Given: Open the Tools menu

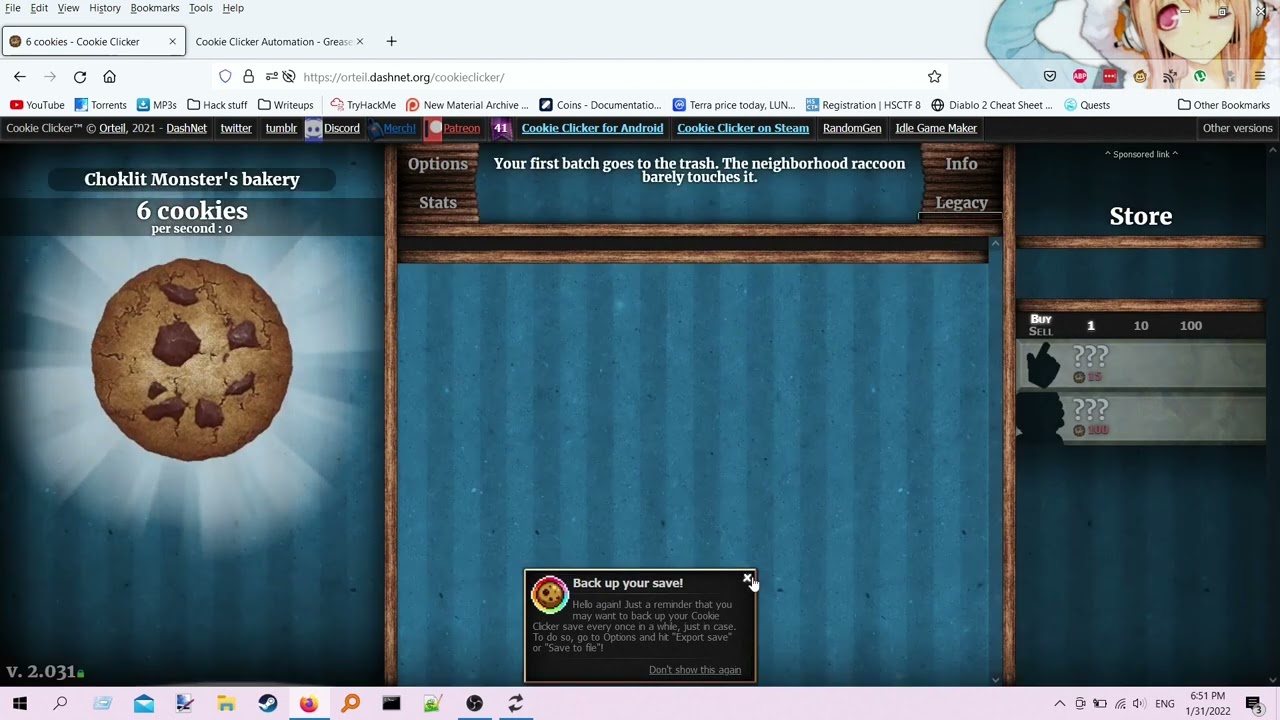Looking at the screenshot, I should click(201, 8).
